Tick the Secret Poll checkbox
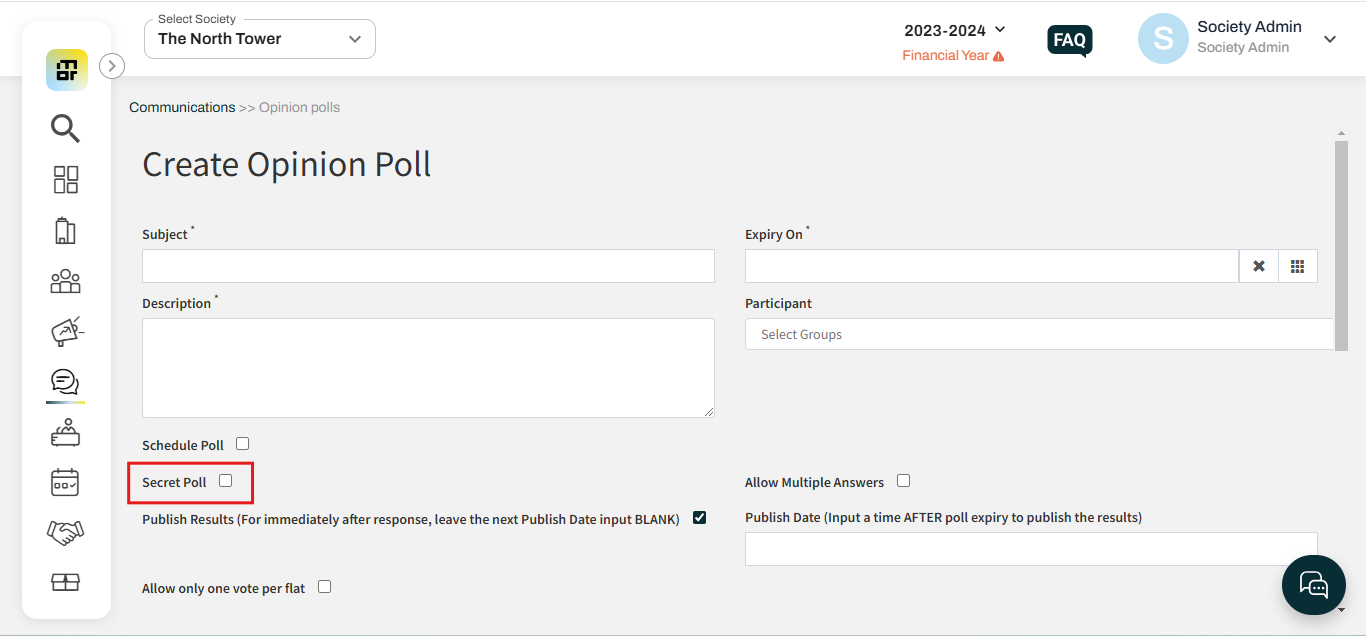 pos(225,481)
